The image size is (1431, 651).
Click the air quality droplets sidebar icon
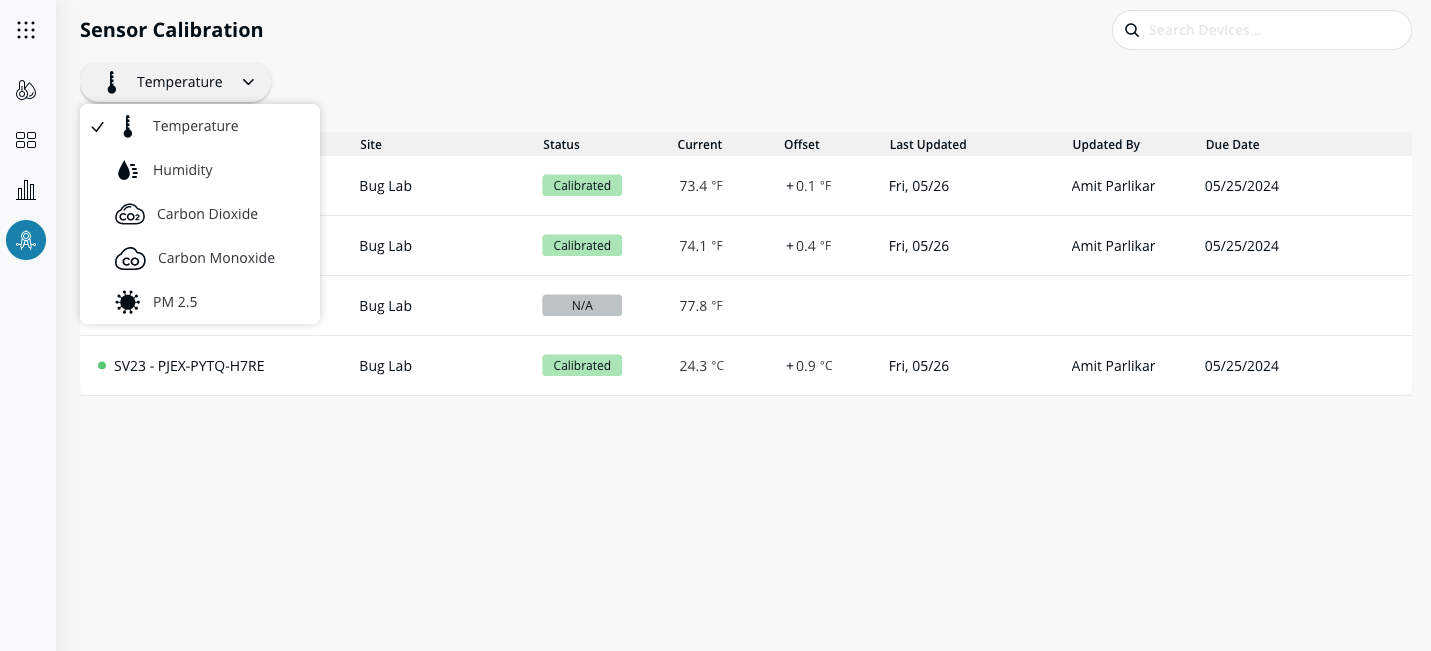[x=26, y=91]
